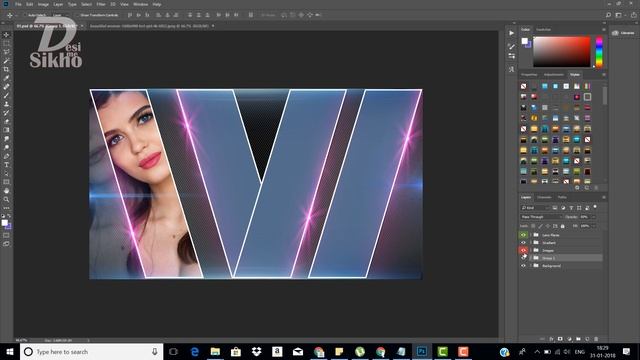This screenshot has height=360, width=640.
Task: Toggle visibility of Group 1
Action: click(x=523, y=258)
